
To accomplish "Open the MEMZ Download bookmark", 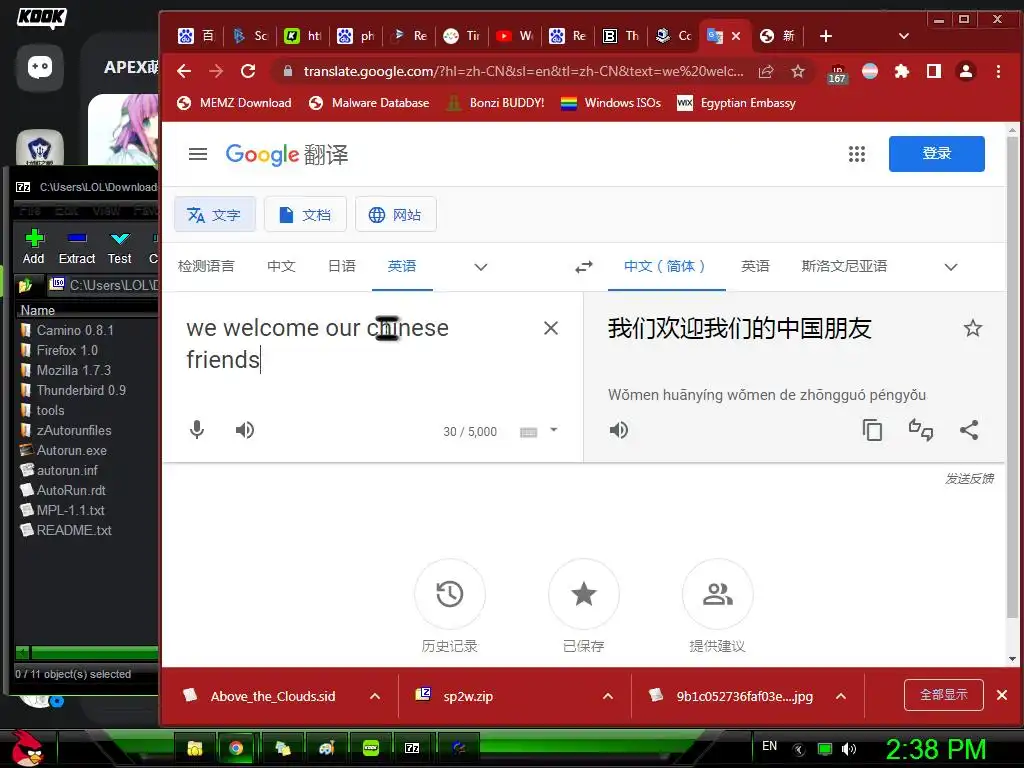I will pos(234,103).
